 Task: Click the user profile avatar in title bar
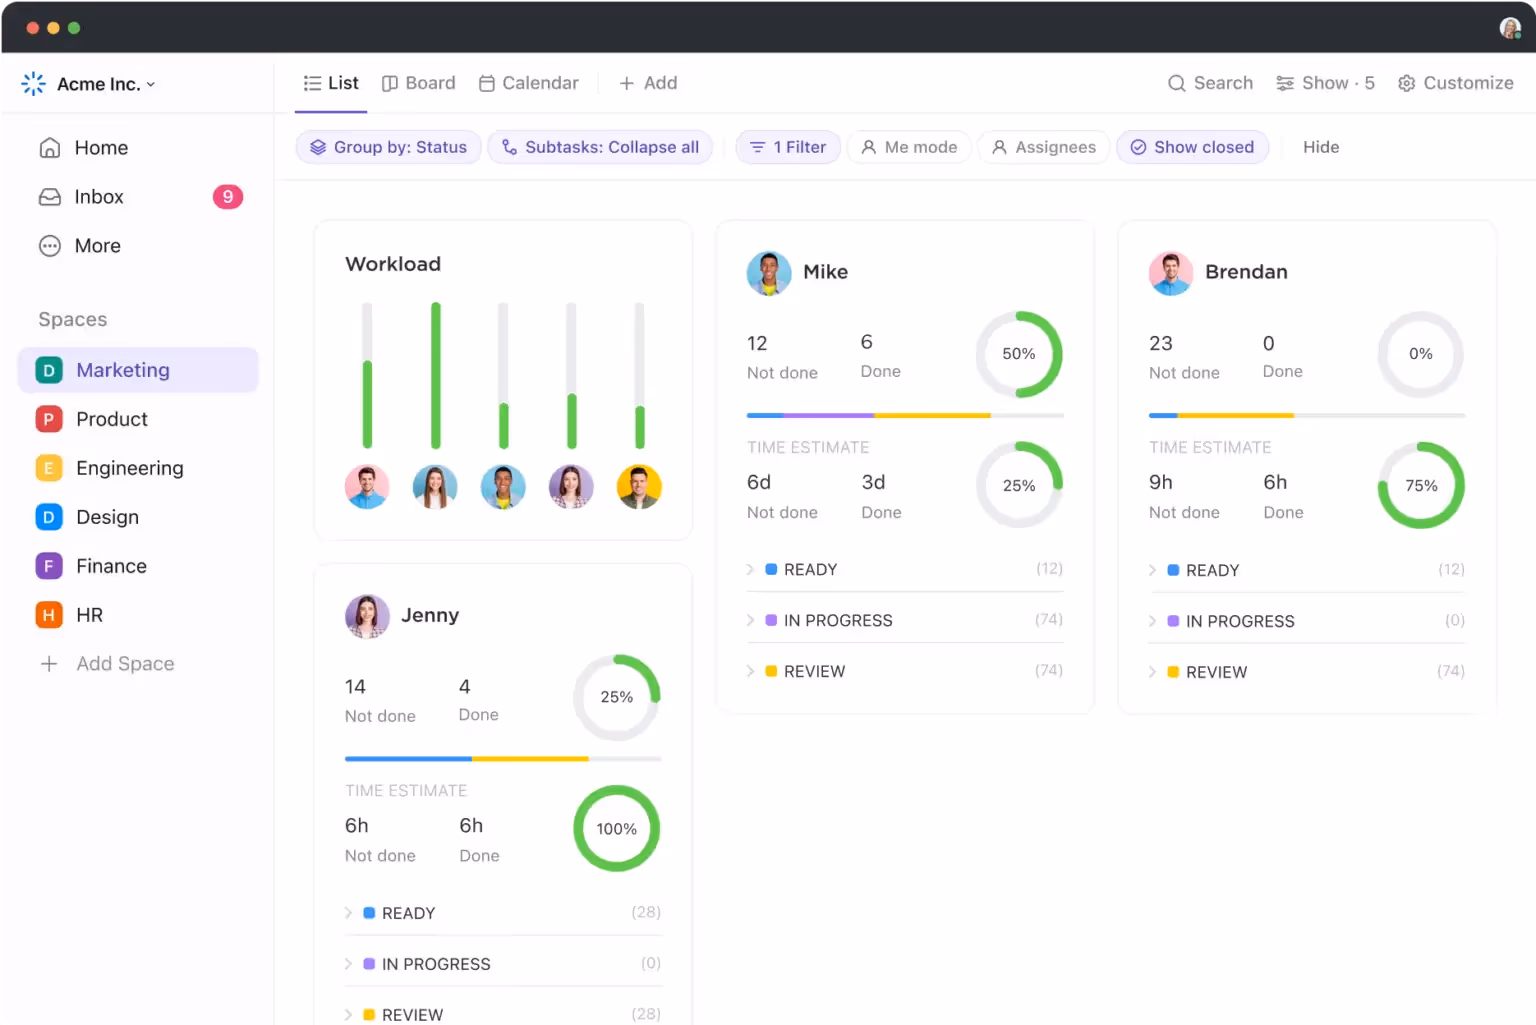(x=1509, y=28)
